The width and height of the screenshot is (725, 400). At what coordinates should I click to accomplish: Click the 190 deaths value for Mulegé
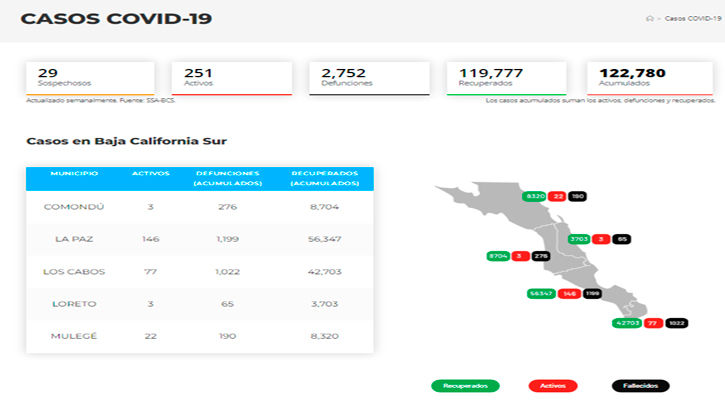227,336
